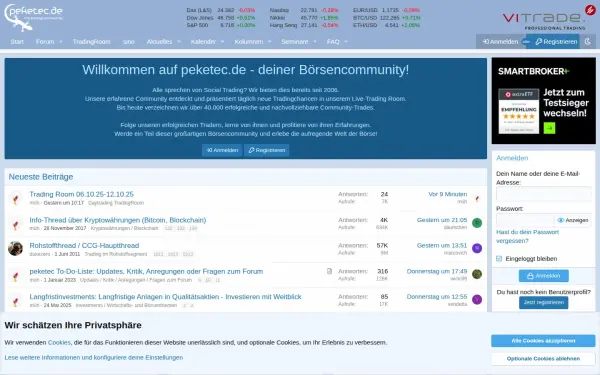The width and height of the screenshot is (600, 375).
Task: Click the BTC/USD ticker entry
Action: (386, 18)
